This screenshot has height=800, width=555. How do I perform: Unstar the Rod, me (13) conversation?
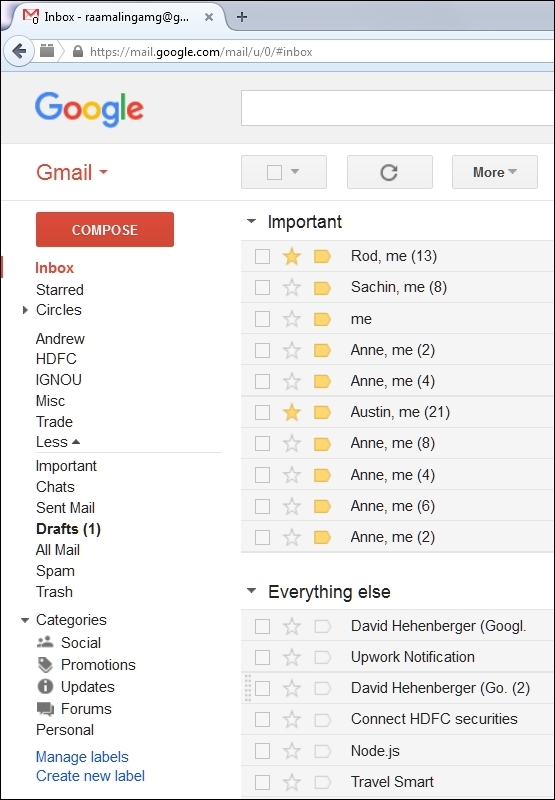coord(291,257)
